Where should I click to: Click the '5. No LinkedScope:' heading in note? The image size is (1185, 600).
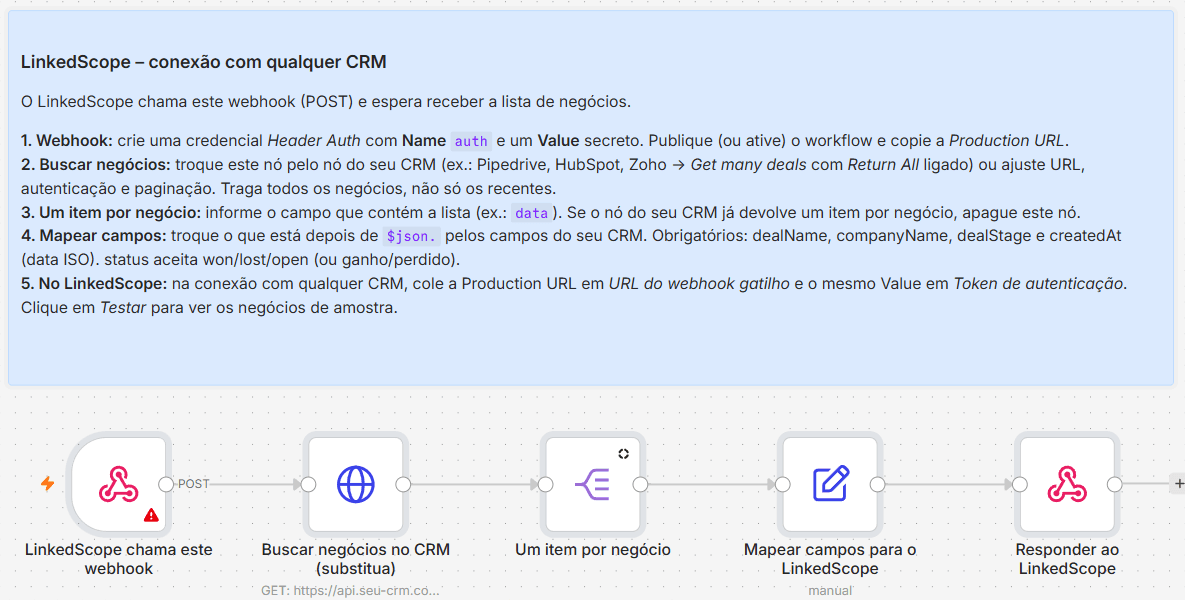tap(94, 284)
